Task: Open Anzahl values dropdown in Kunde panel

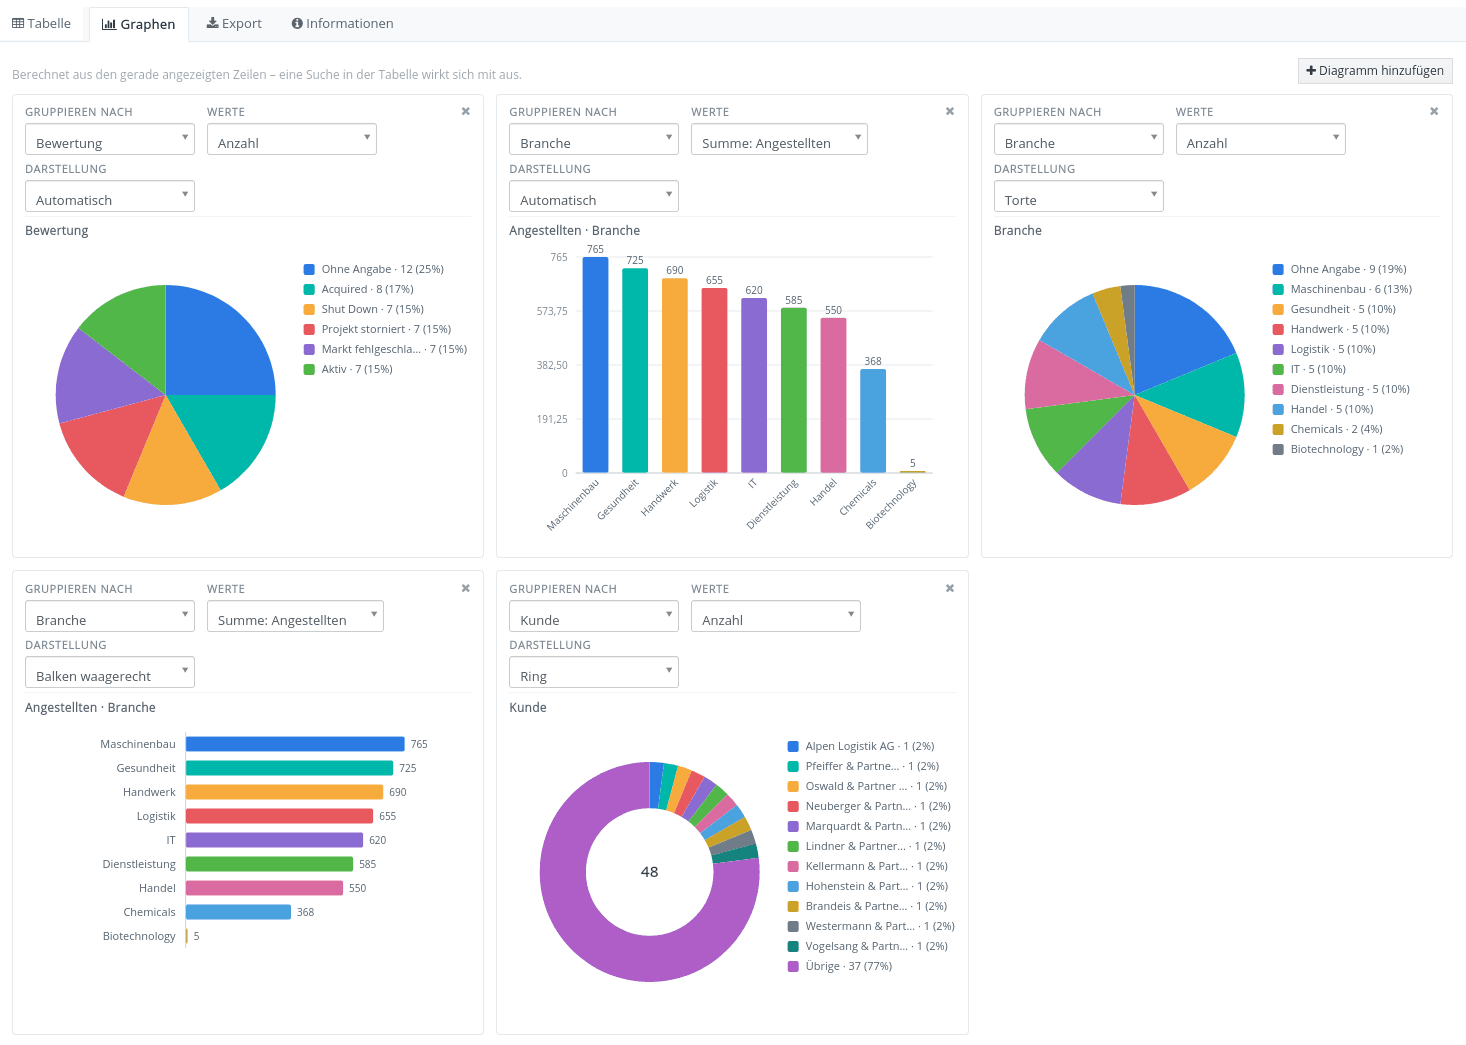Action: coord(776,616)
